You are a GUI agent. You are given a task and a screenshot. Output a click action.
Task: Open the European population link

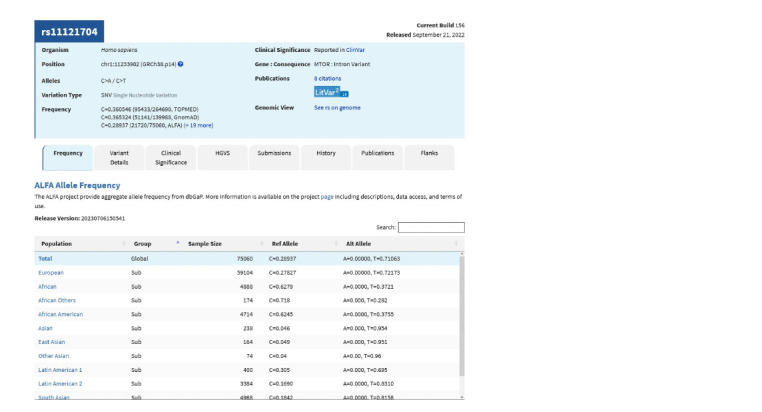[51, 273]
